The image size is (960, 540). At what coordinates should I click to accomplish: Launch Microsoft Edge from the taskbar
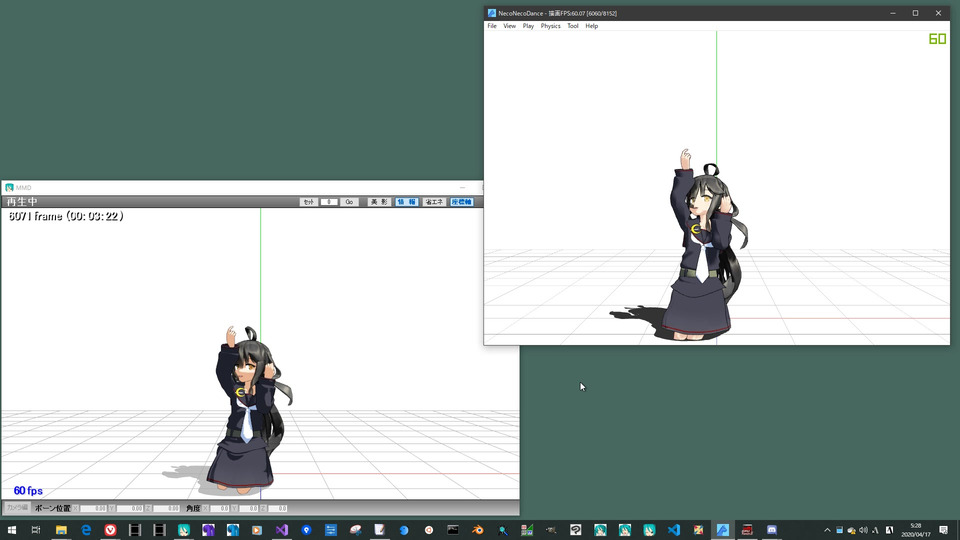86,530
